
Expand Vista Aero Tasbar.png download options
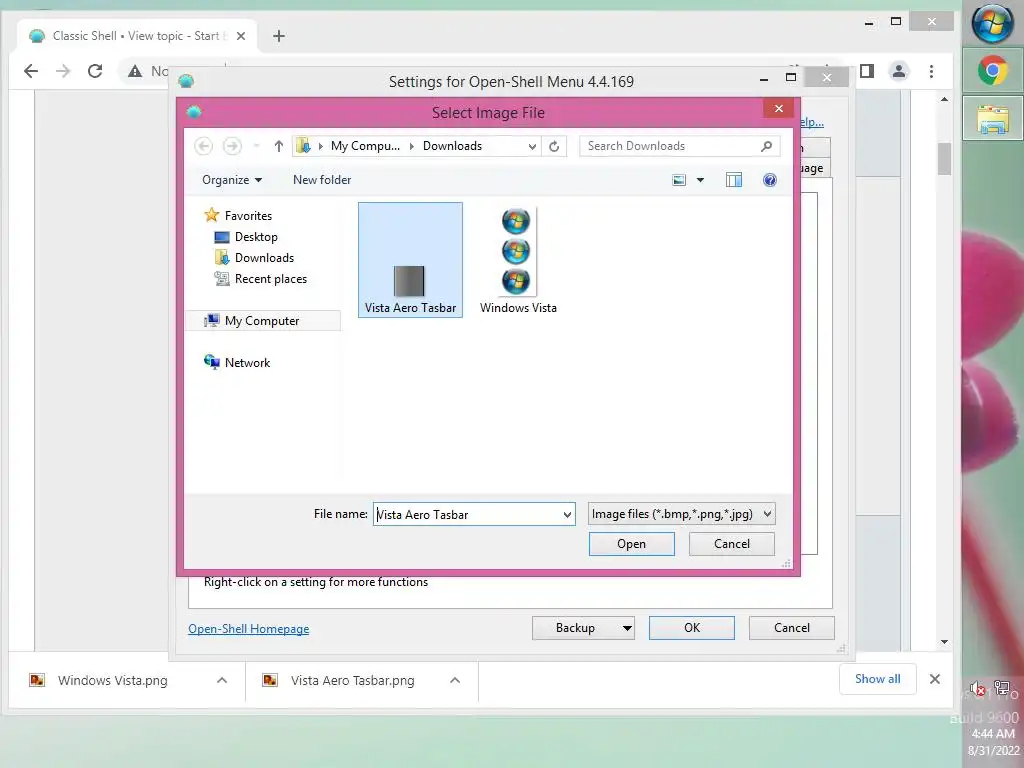tap(455, 680)
